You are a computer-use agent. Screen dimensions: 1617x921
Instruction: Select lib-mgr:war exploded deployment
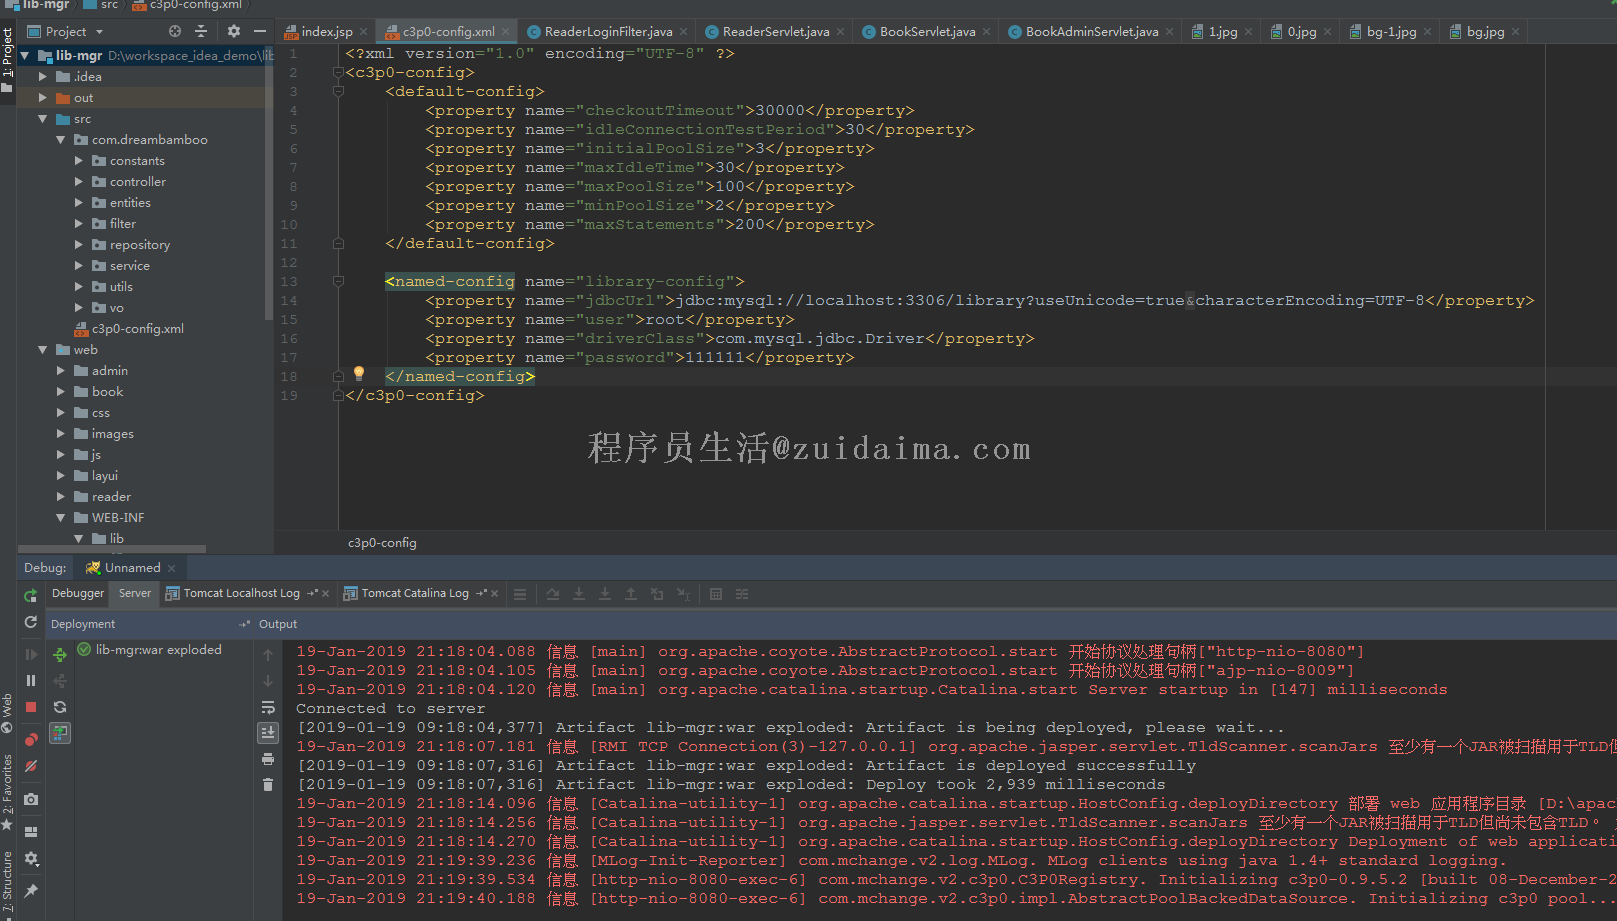tap(150, 649)
